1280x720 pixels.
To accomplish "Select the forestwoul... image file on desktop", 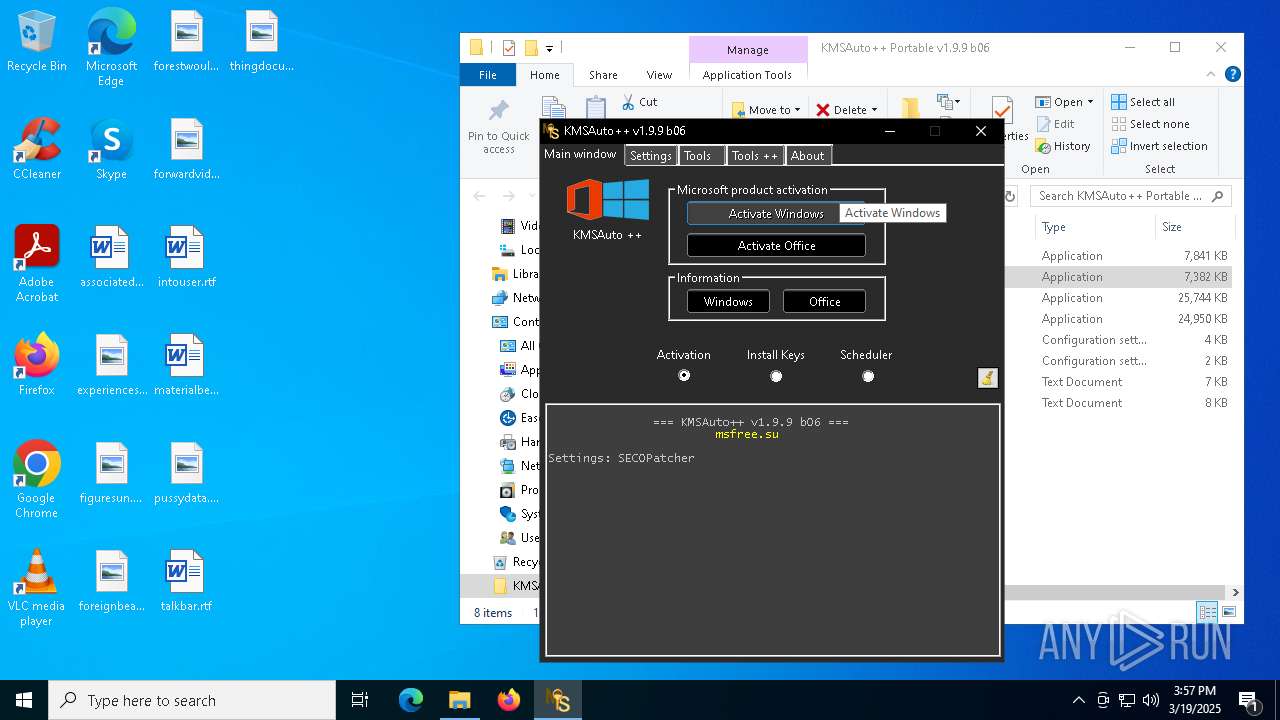I will (x=186, y=42).
